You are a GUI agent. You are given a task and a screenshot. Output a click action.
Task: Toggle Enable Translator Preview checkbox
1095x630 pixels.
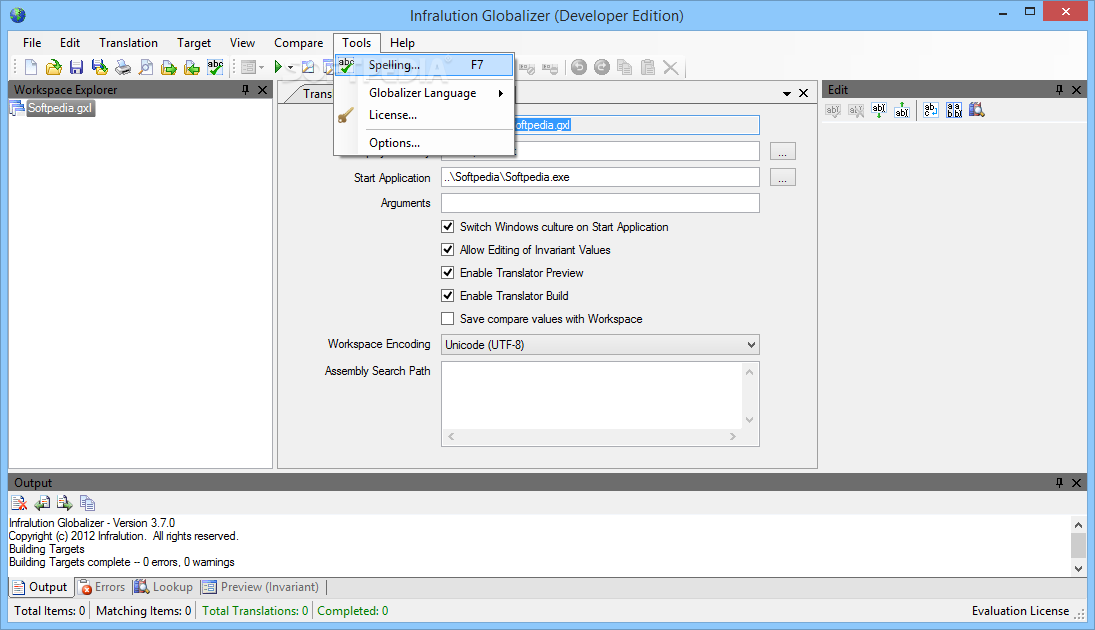448,273
